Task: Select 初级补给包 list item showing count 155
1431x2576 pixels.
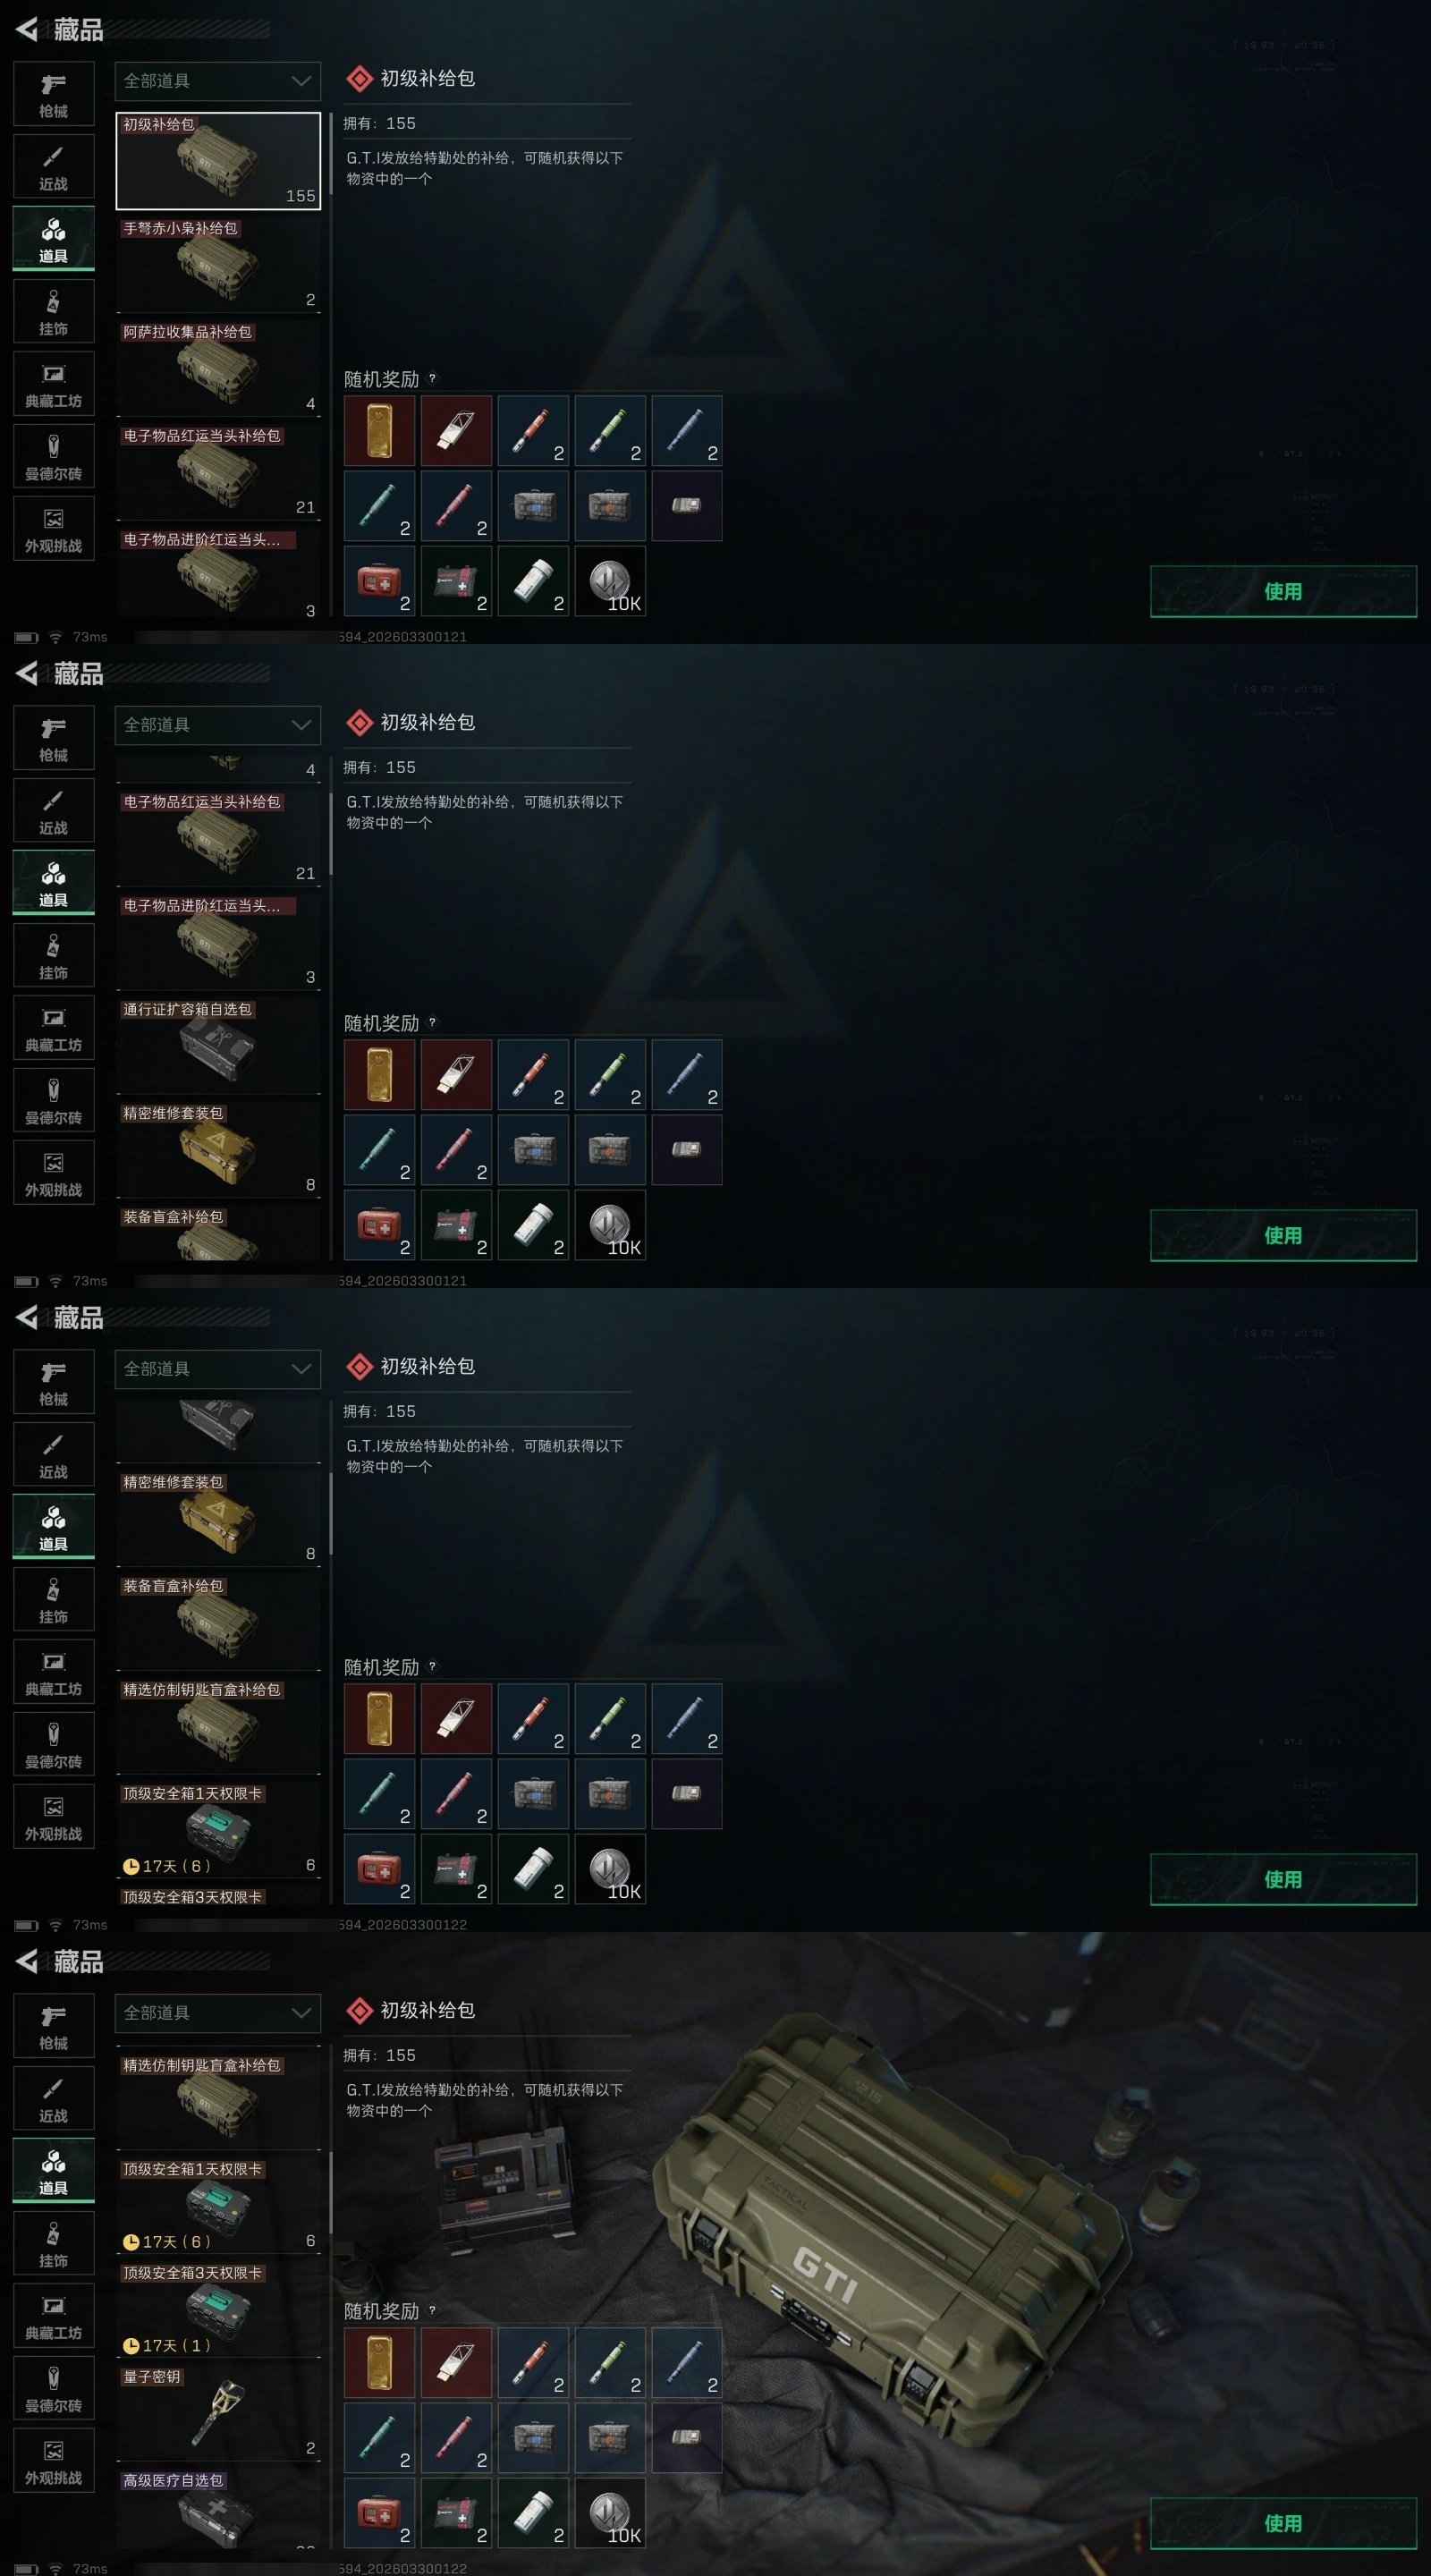Action: tap(218, 160)
